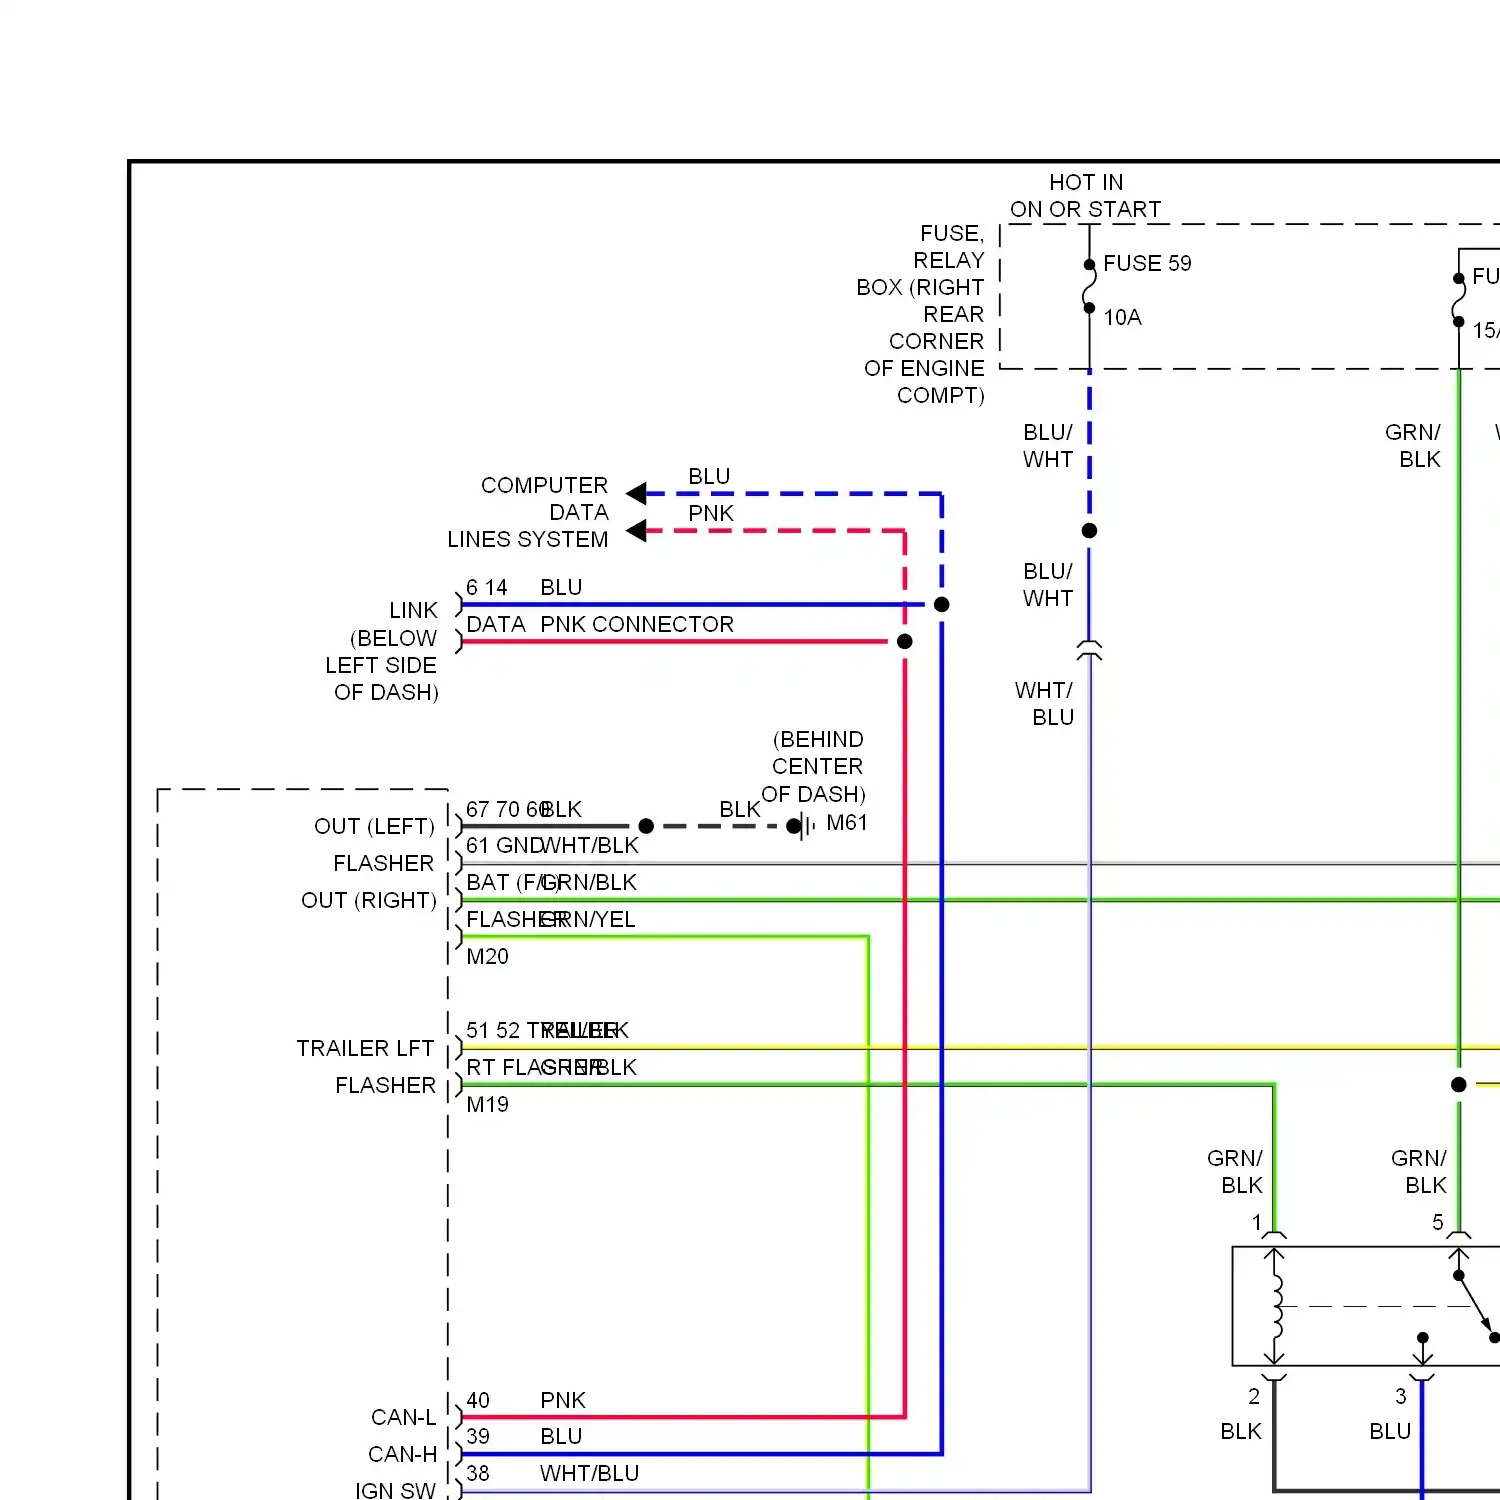
Task: Select the 'FUSE 59' label
Action: coord(1147,263)
